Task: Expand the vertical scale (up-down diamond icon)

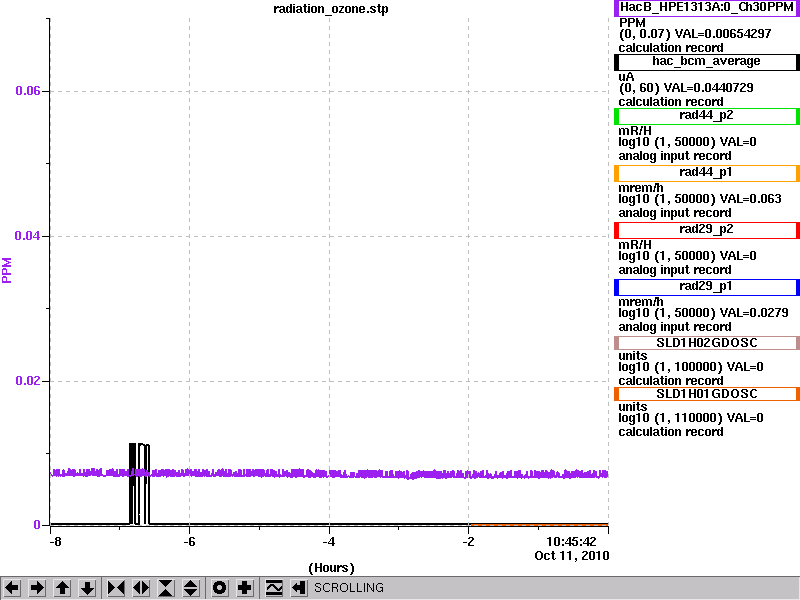Action: coord(191,588)
